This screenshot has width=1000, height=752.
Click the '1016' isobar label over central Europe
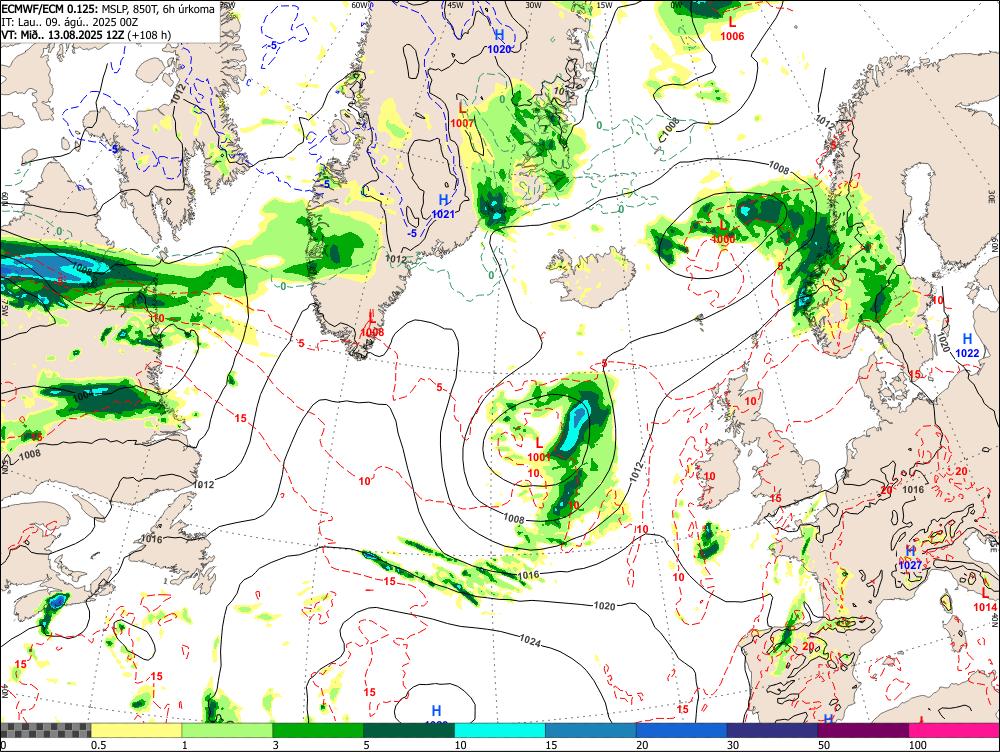[x=913, y=489]
